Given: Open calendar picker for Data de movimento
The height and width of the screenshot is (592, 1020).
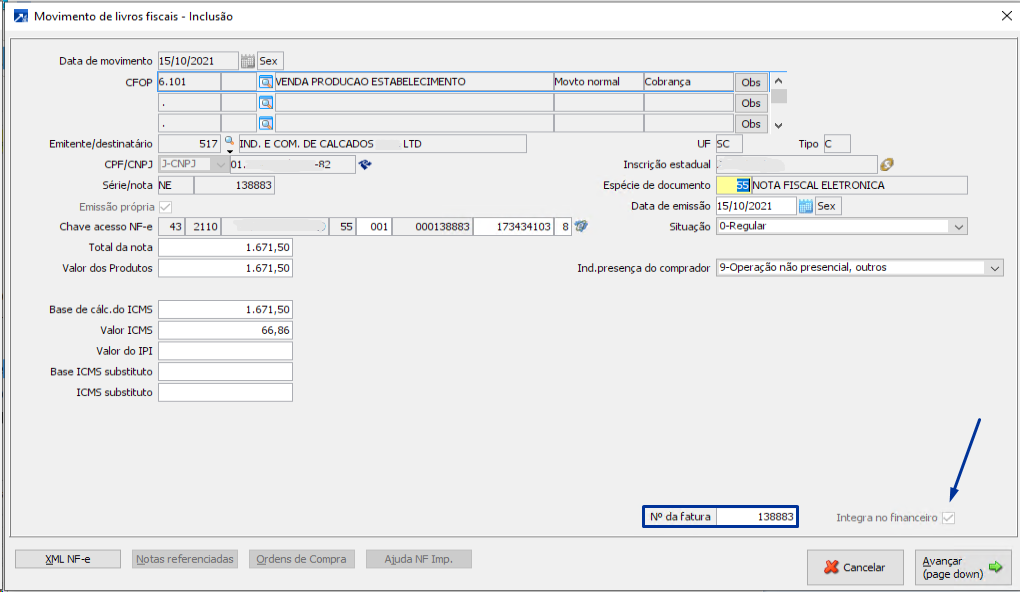Looking at the screenshot, I should 247,61.
